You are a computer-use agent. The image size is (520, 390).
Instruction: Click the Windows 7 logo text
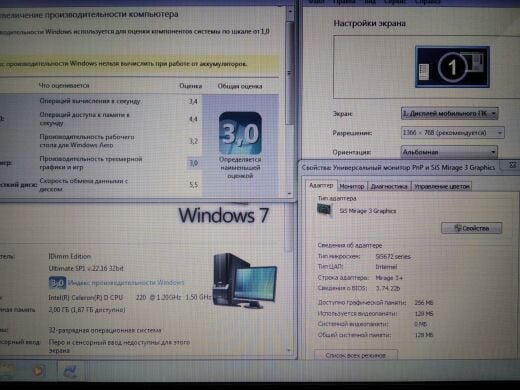pyautogui.click(x=224, y=215)
